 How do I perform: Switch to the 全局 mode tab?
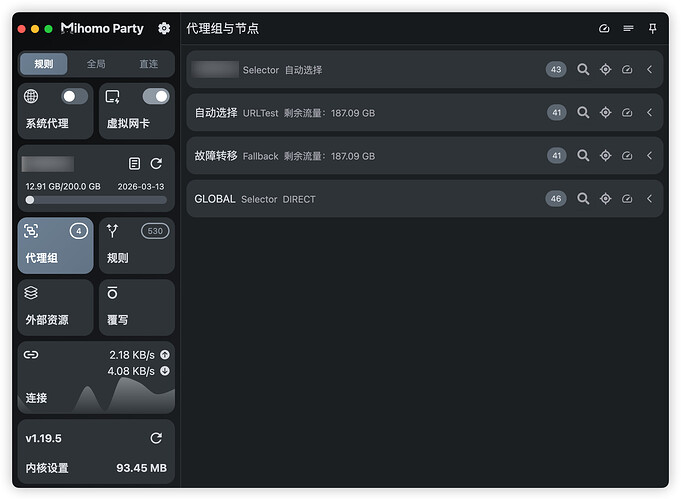click(96, 64)
